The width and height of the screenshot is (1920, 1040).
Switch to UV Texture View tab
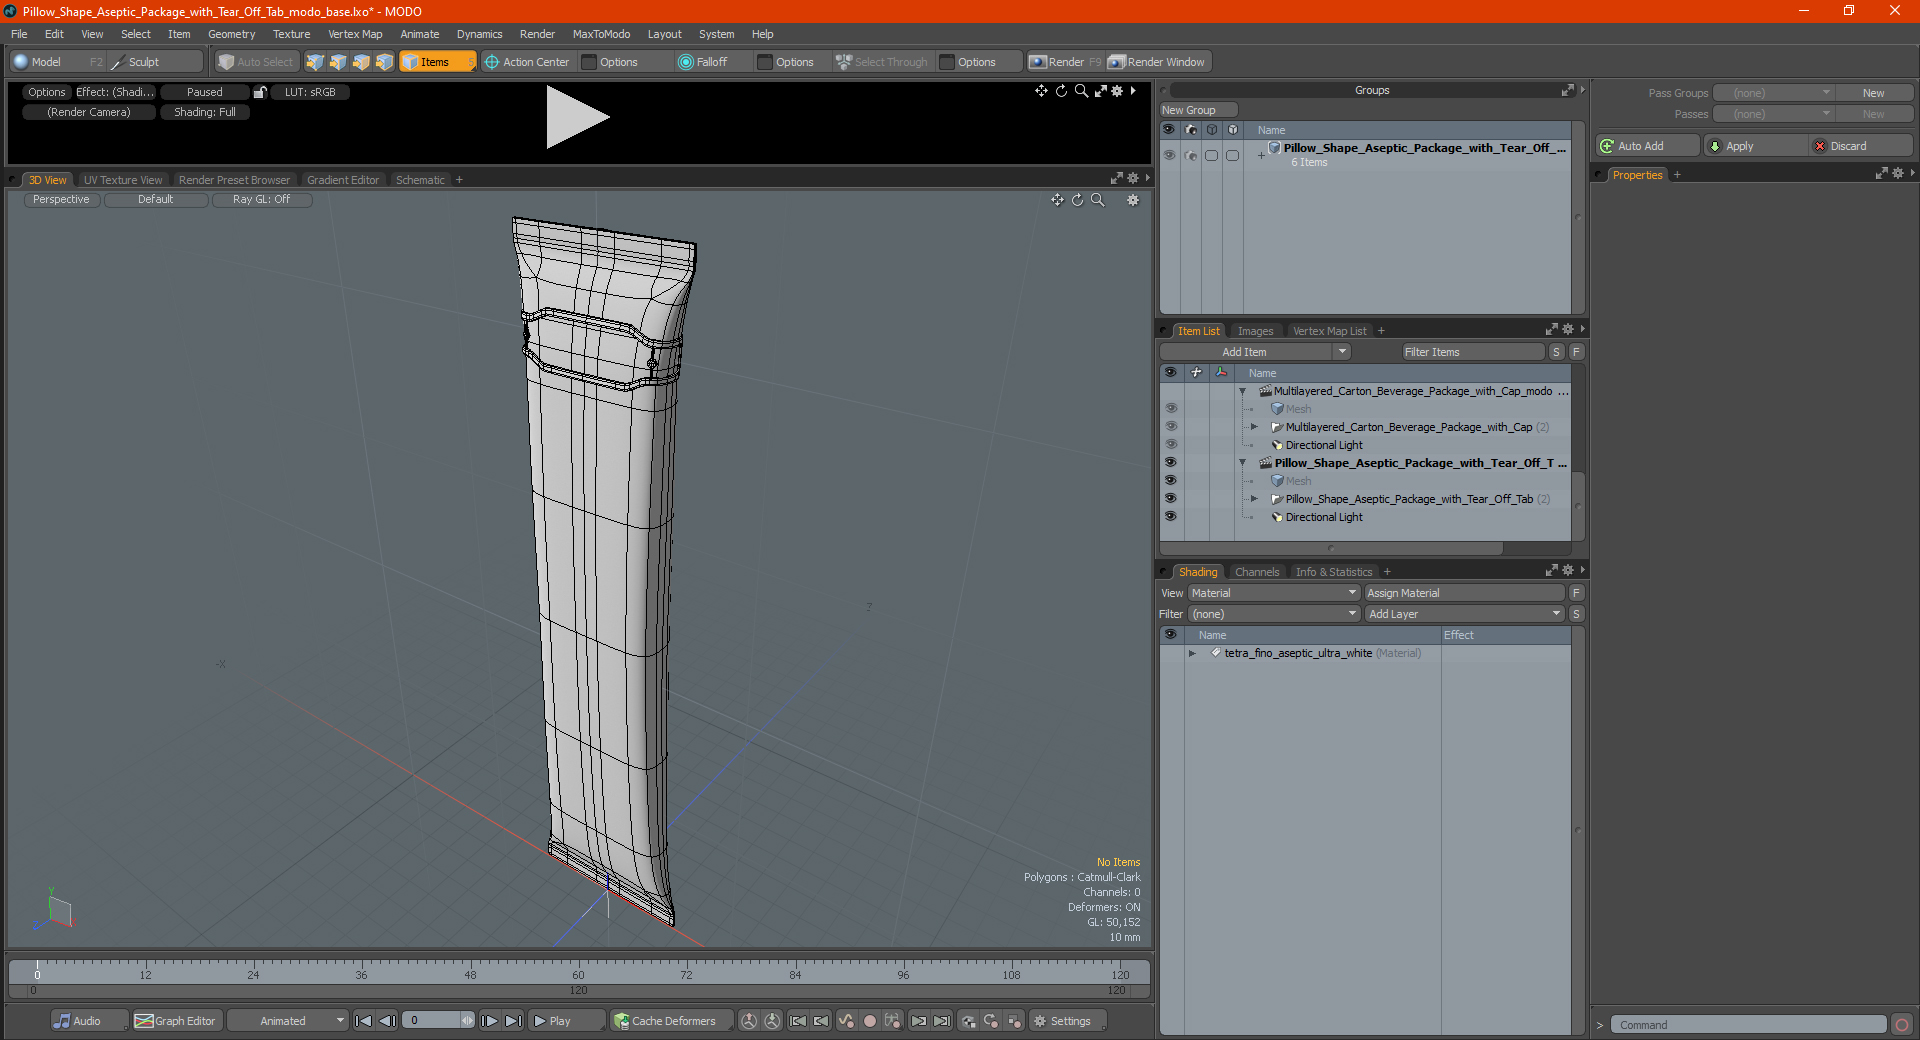tap(123, 180)
